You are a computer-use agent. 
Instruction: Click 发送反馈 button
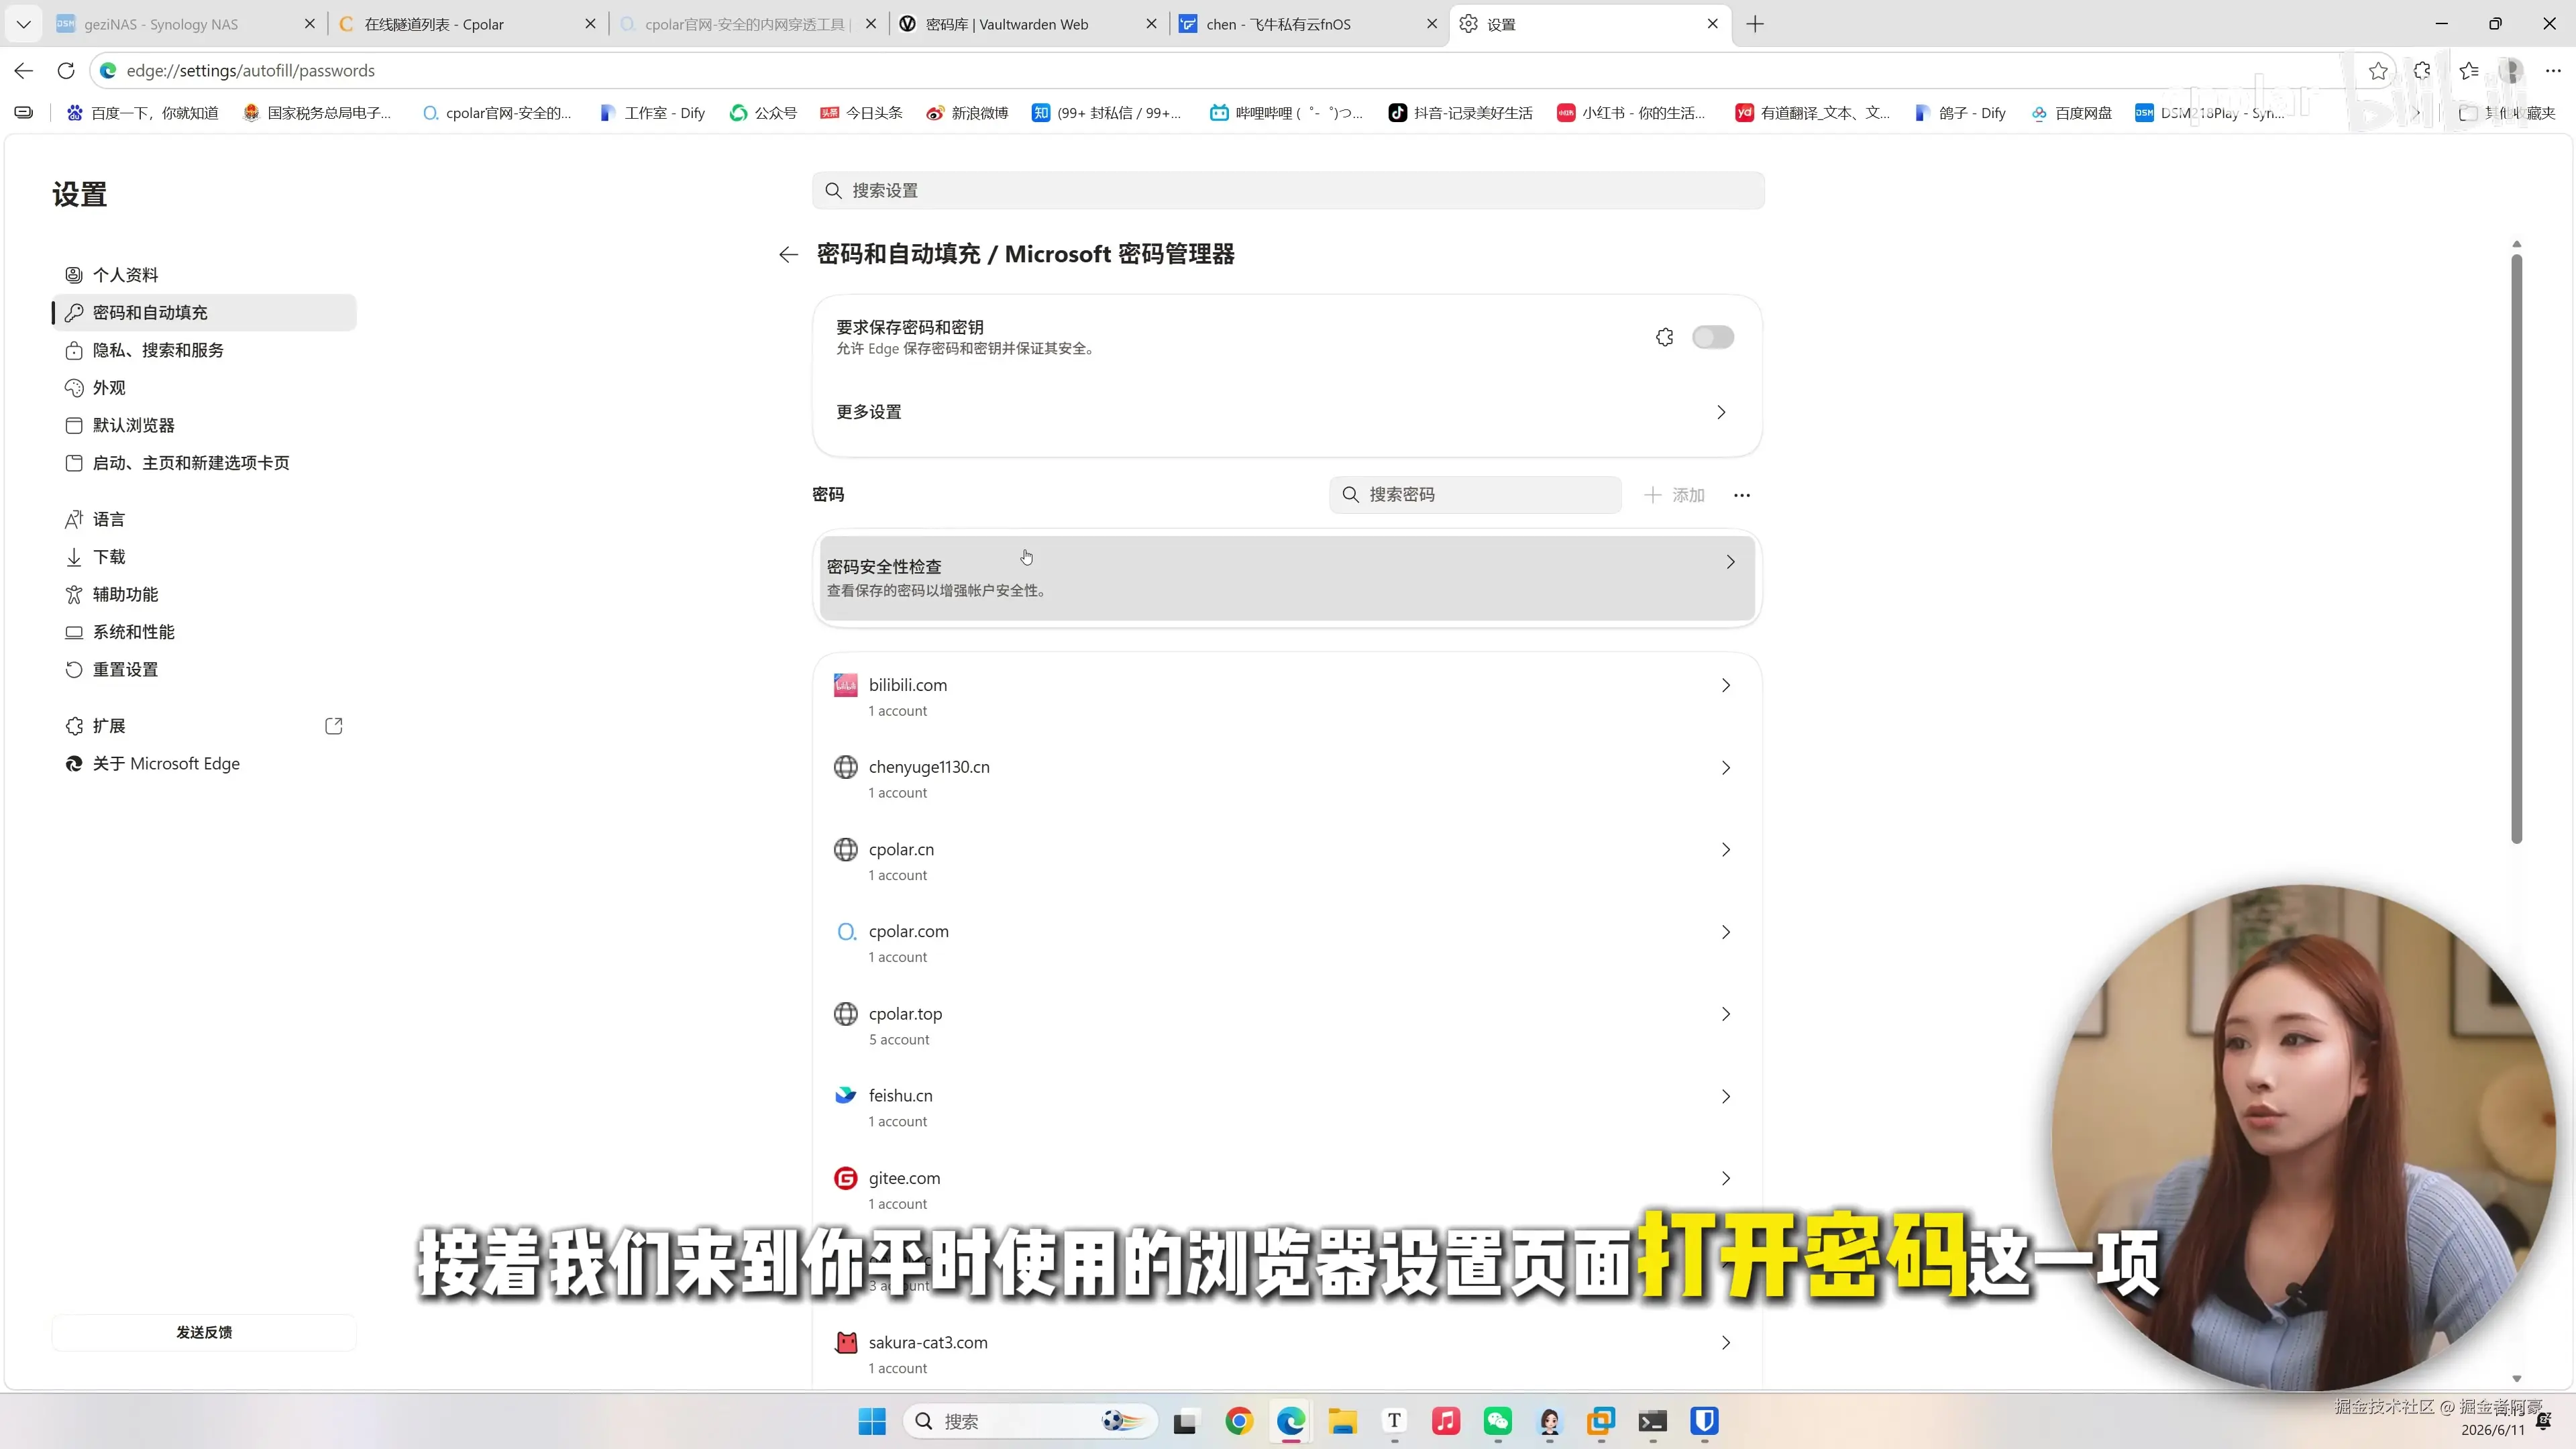[x=204, y=1332]
